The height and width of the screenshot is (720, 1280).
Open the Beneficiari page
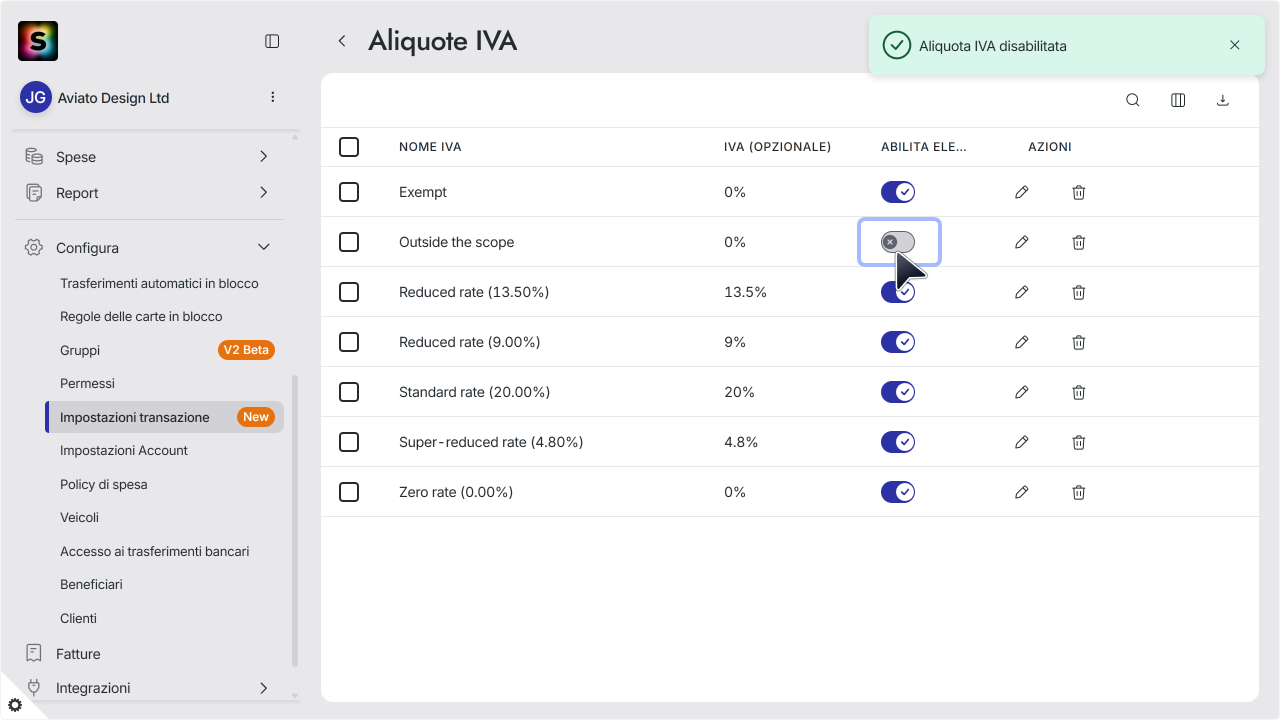coord(91,584)
